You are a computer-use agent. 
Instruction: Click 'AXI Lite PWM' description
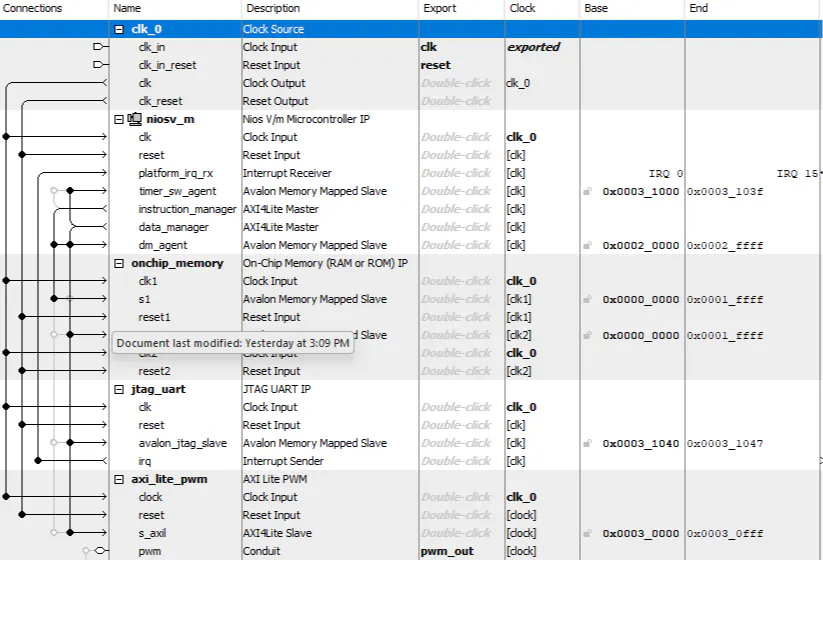[x=275, y=480]
